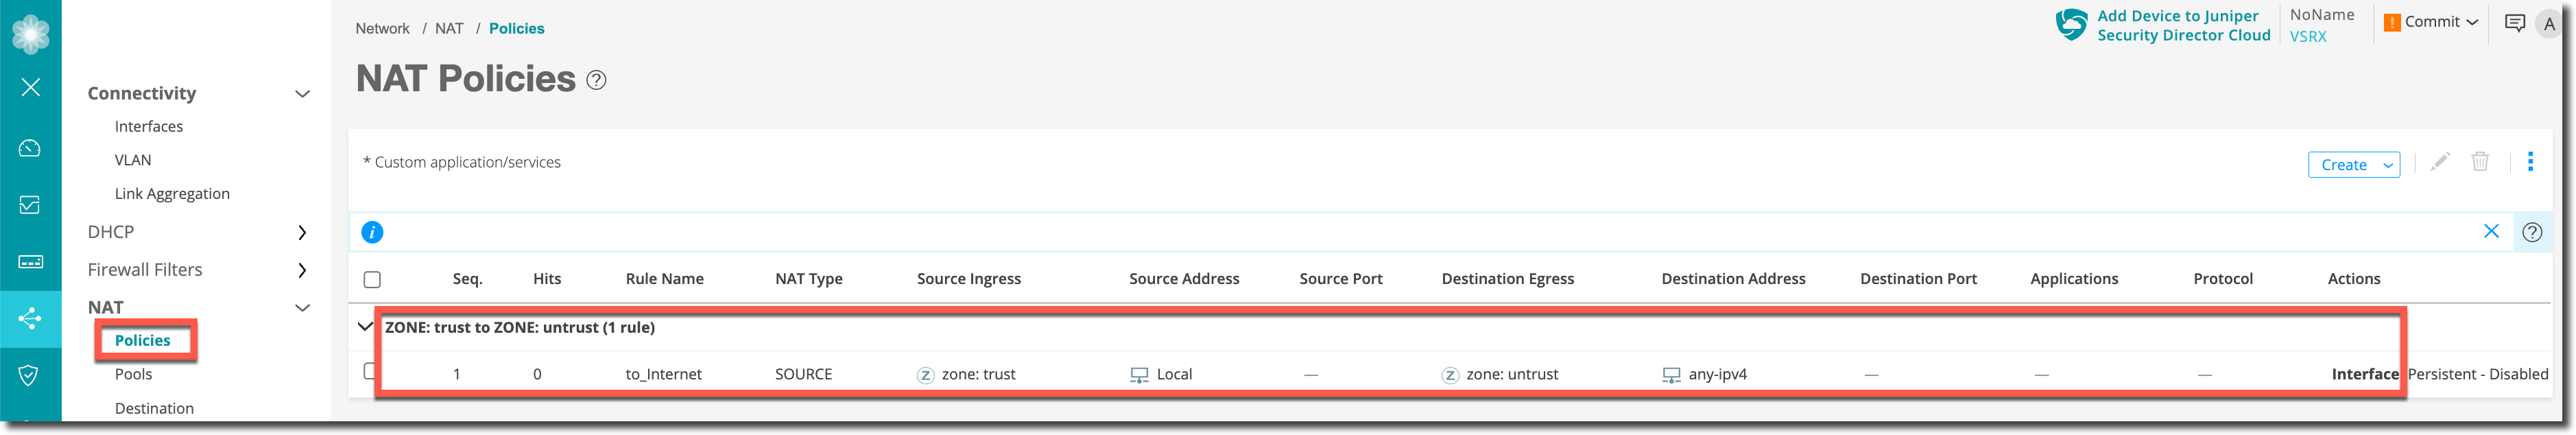This screenshot has height=435, width=2576.
Task: Open the Monitor chart icon in sidebar
Action: pyautogui.click(x=30, y=205)
